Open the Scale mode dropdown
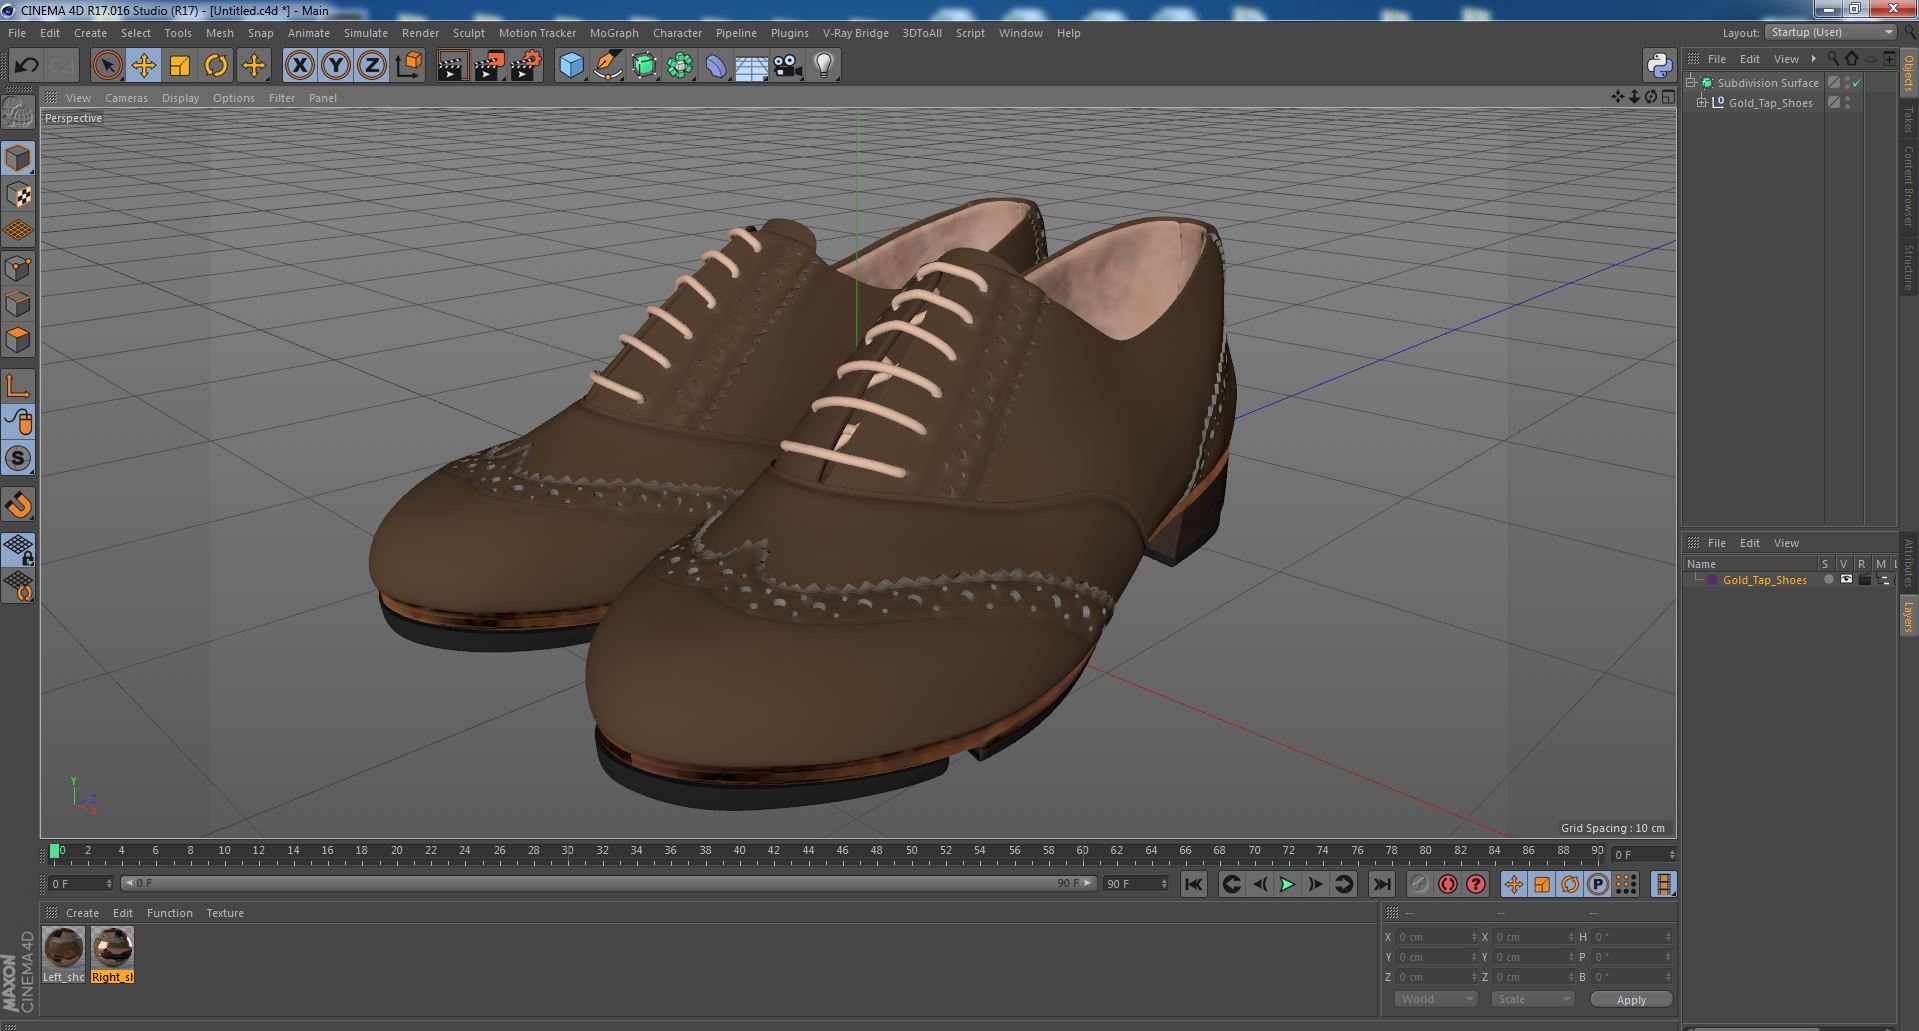This screenshot has height=1031, width=1919. click(x=1532, y=999)
